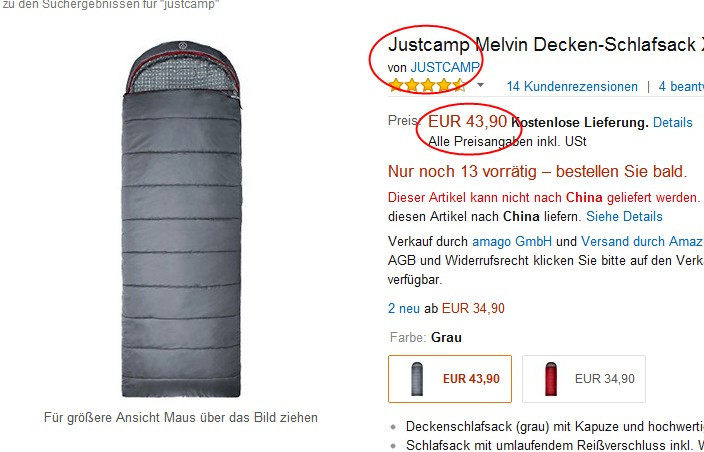Click the answered questions link beside reviews
The height and width of the screenshot is (452, 704).
coord(681,86)
